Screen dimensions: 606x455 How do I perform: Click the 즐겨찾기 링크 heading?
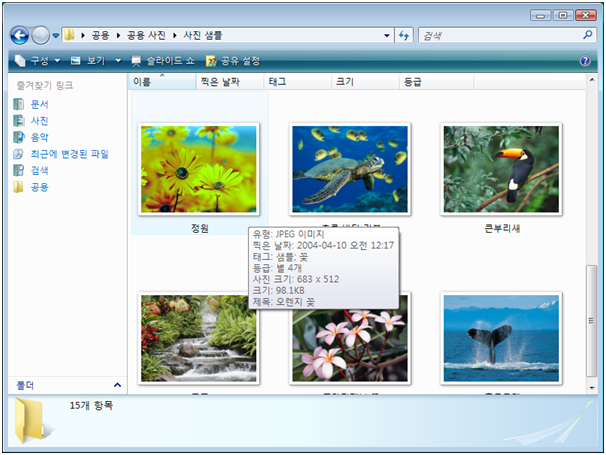(45, 85)
